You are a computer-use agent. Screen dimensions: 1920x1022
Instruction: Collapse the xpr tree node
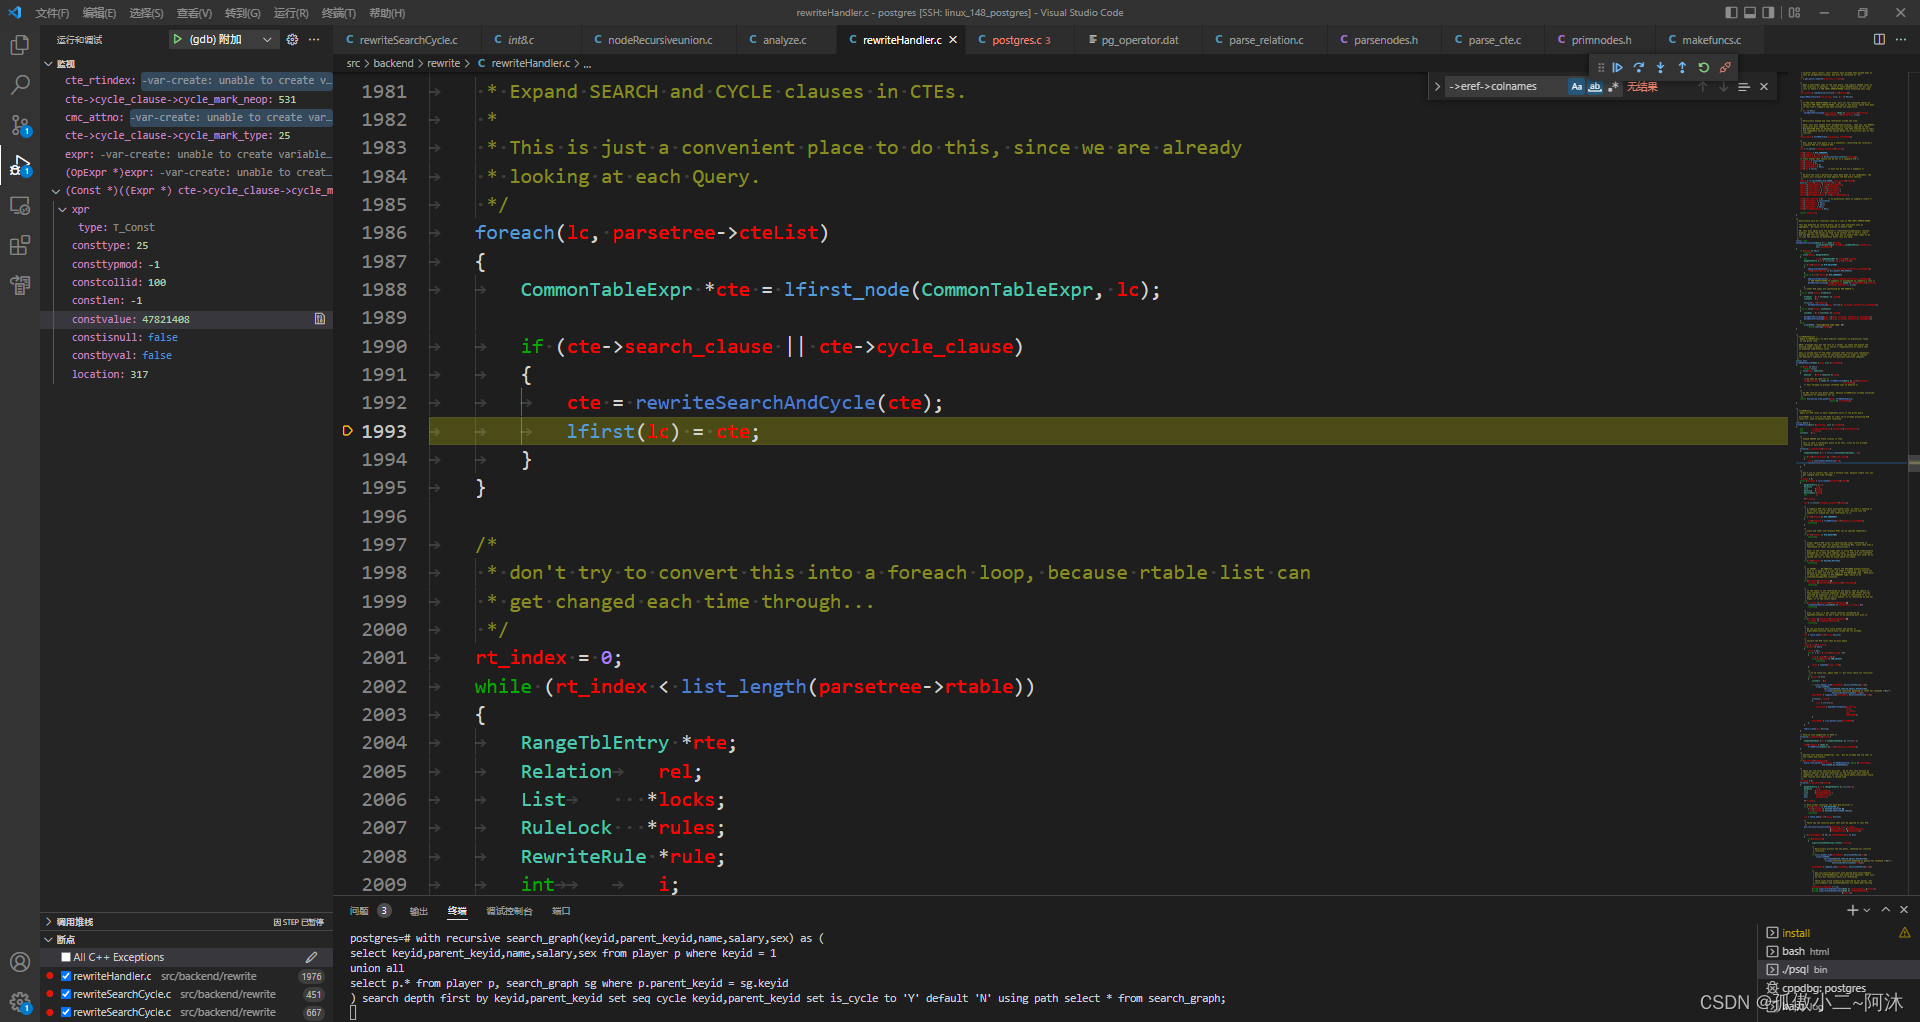[63, 210]
